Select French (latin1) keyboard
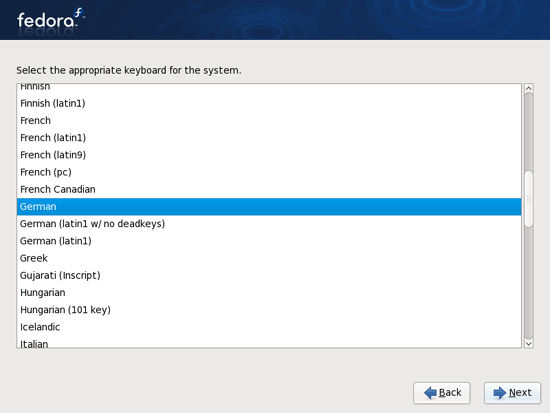 (269, 138)
